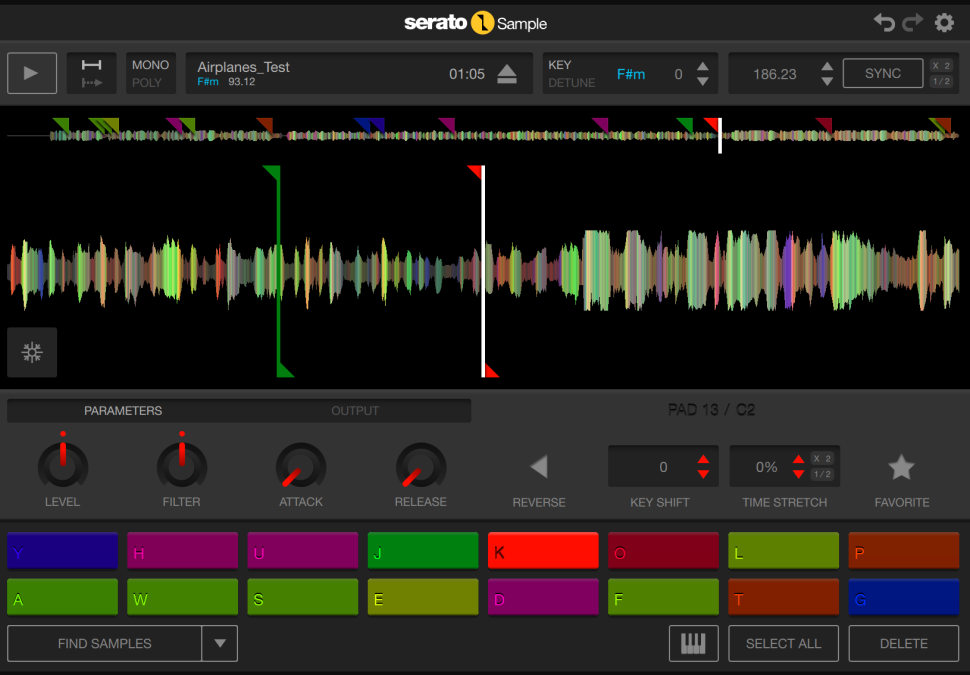Click the undo arrow icon
Image resolution: width=970 pixels, height=675 pixels.
click(884, 23)
